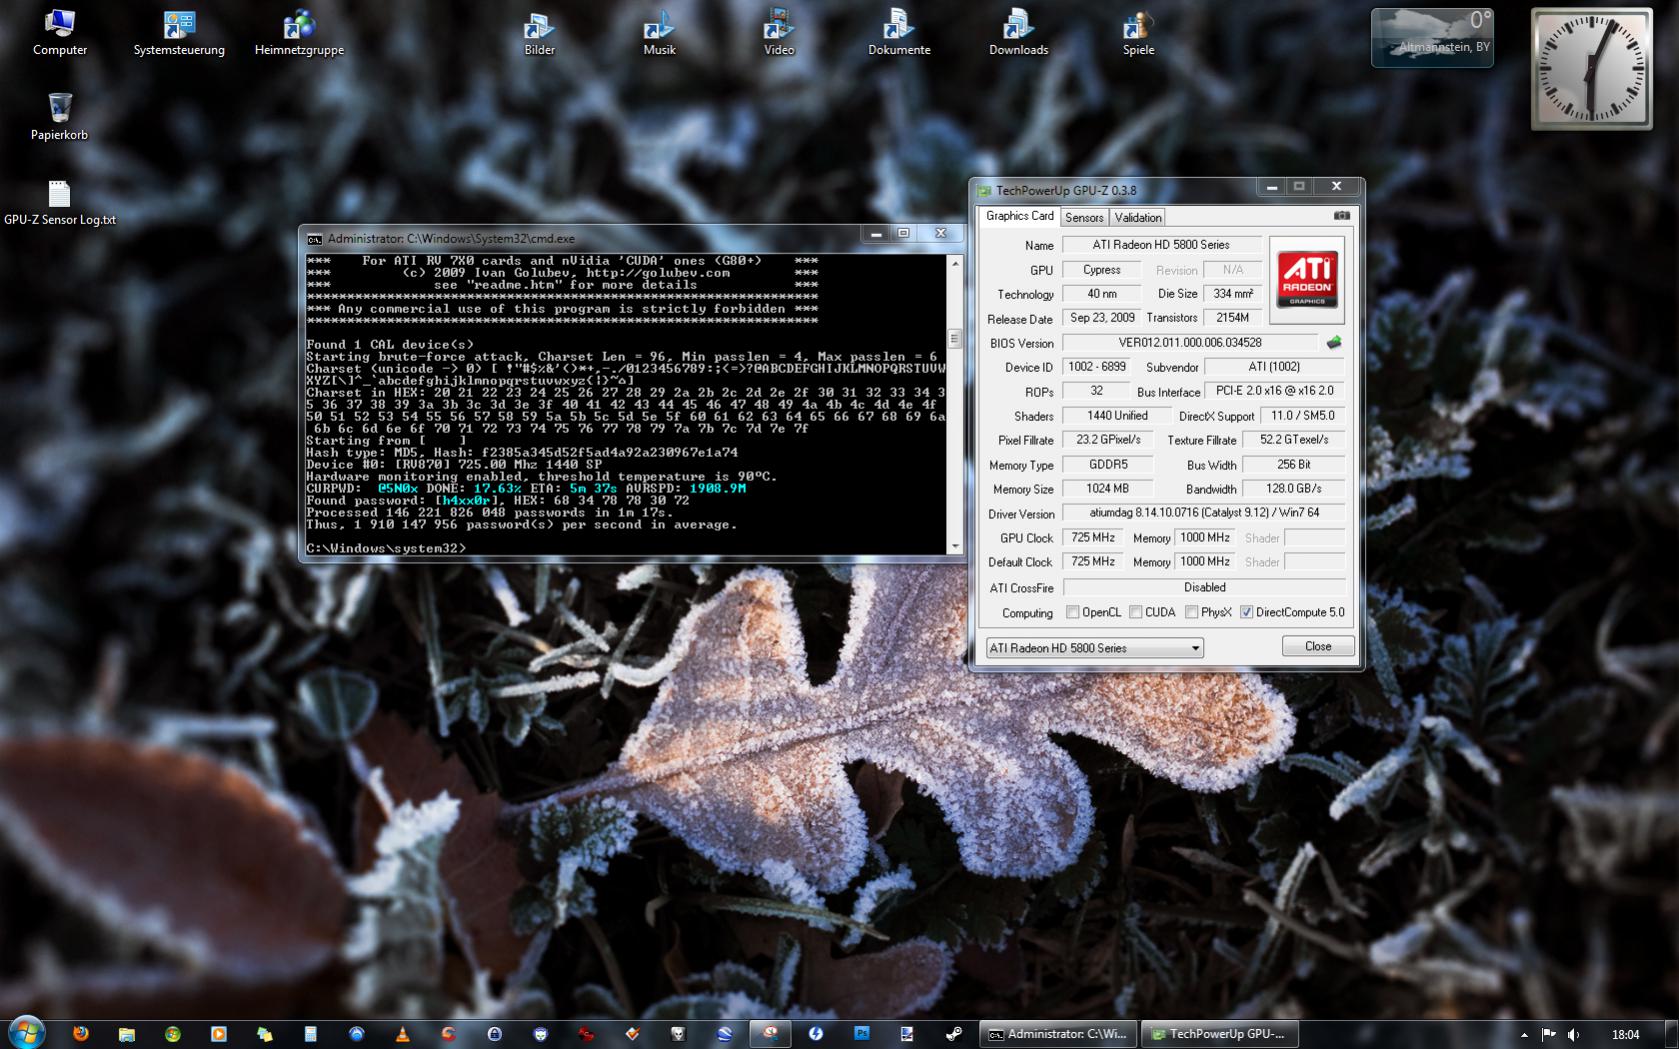Click the Pixel Fillrate value 23.2 GPixel/s
Viewport: 1679px width, 1049px height.
1108,440
